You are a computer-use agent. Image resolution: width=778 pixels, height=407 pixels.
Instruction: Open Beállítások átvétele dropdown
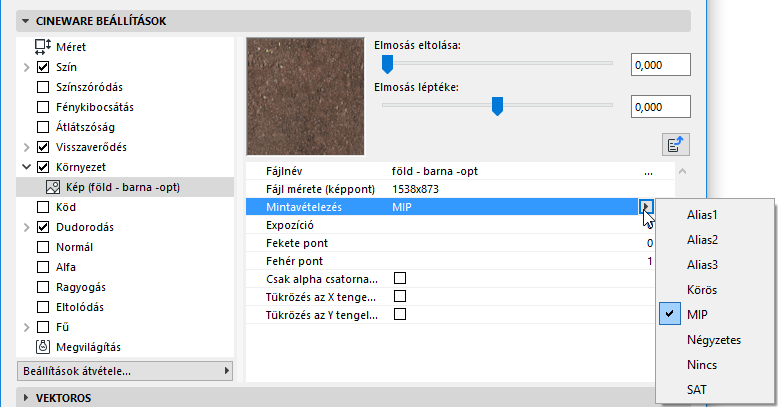125,371
